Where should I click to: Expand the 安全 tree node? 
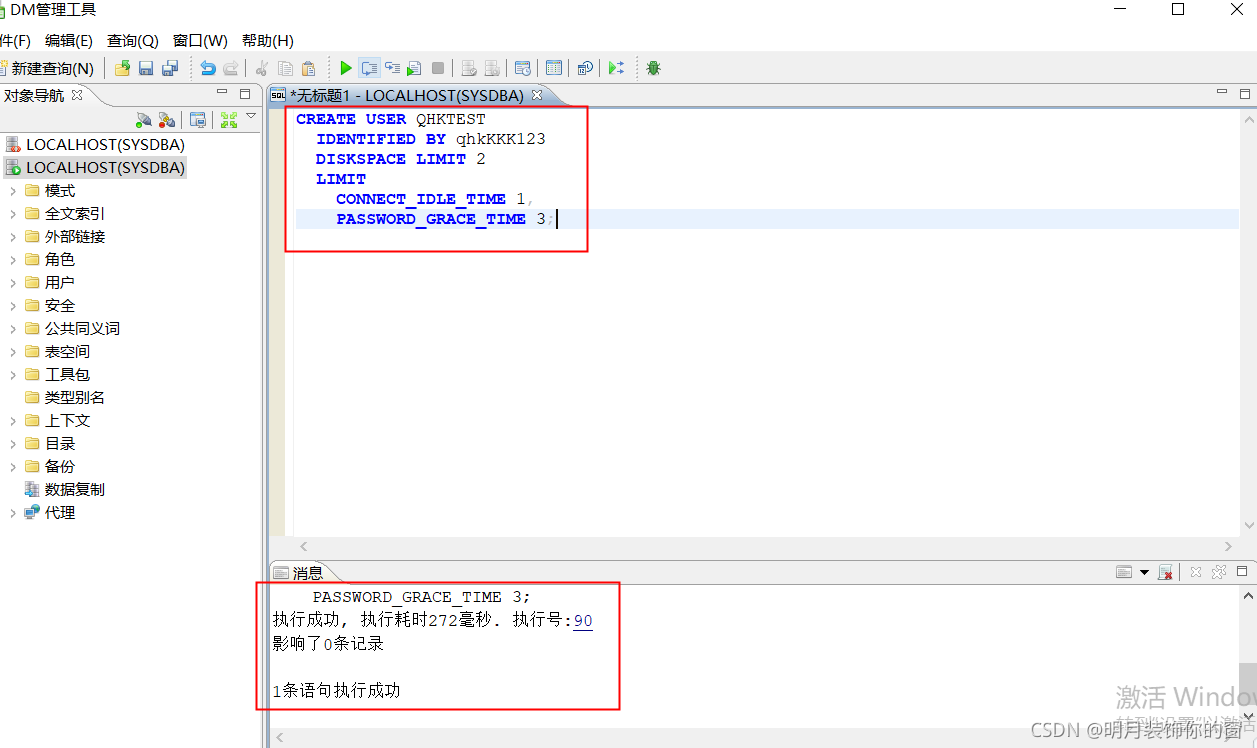pyautogui.click(x=12, y=305)
